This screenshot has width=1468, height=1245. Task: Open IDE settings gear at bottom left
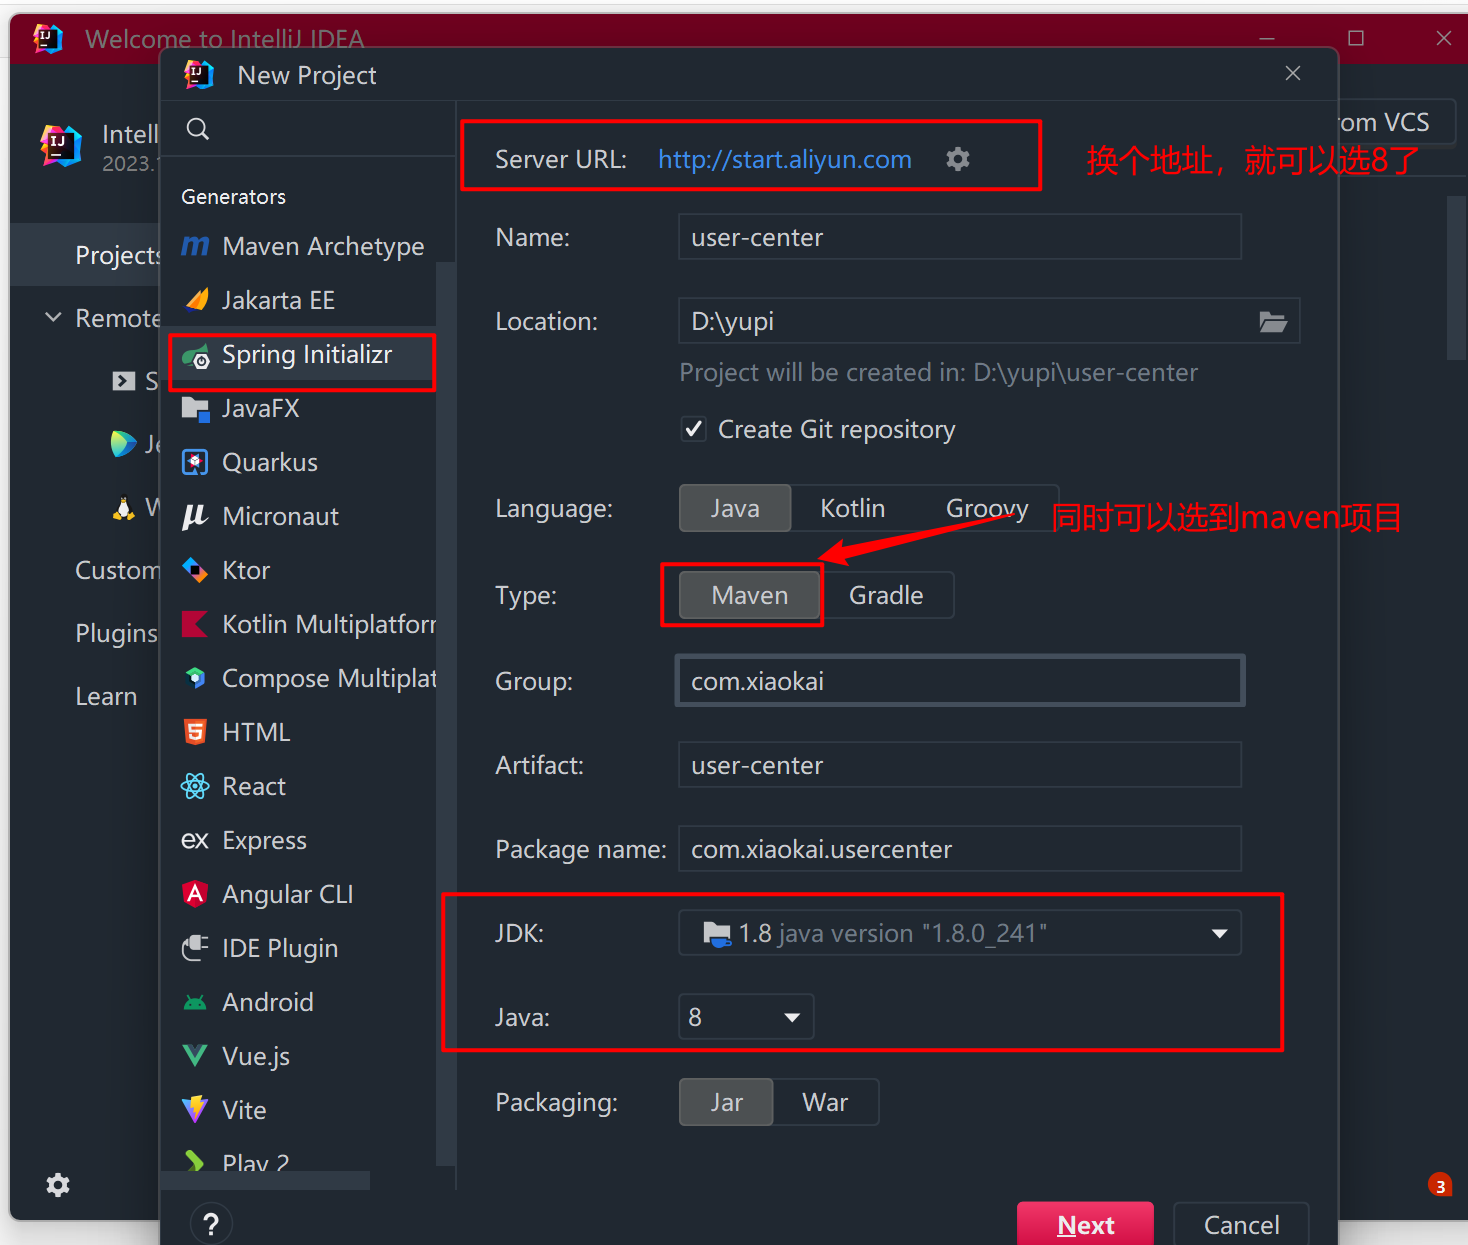coord(58,1185)
